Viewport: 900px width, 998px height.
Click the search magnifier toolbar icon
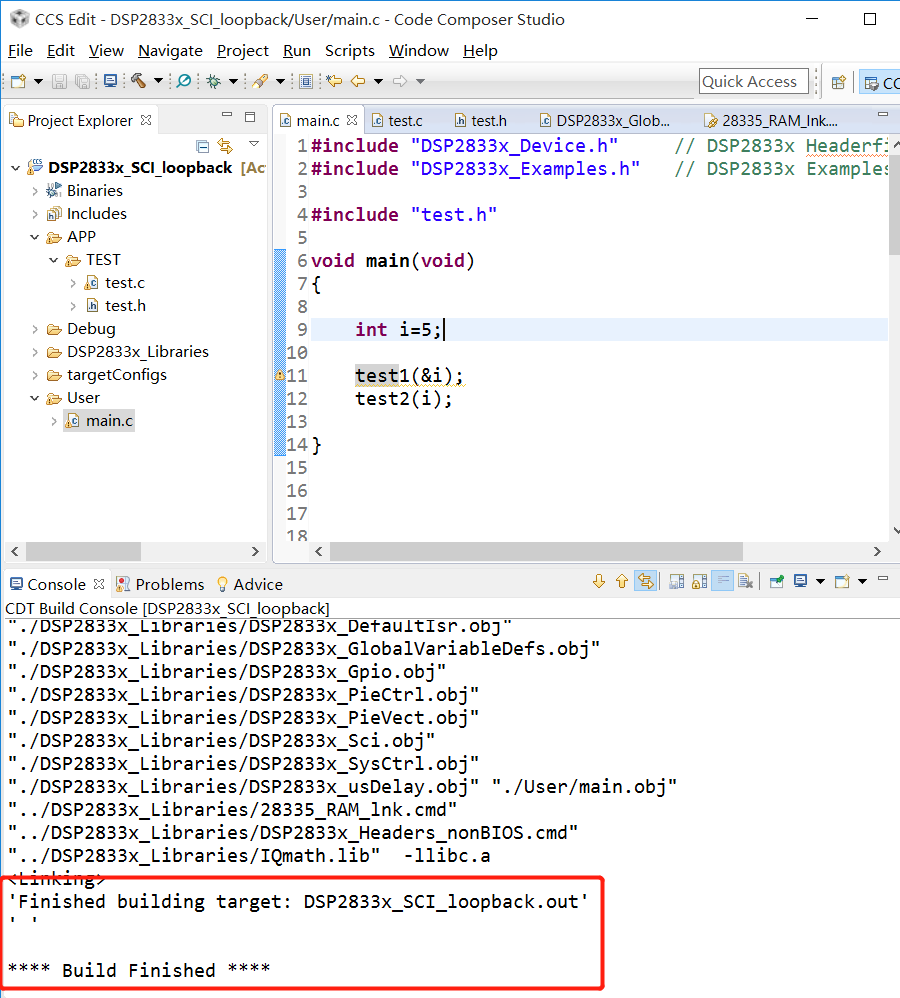[x=183, y=81]
